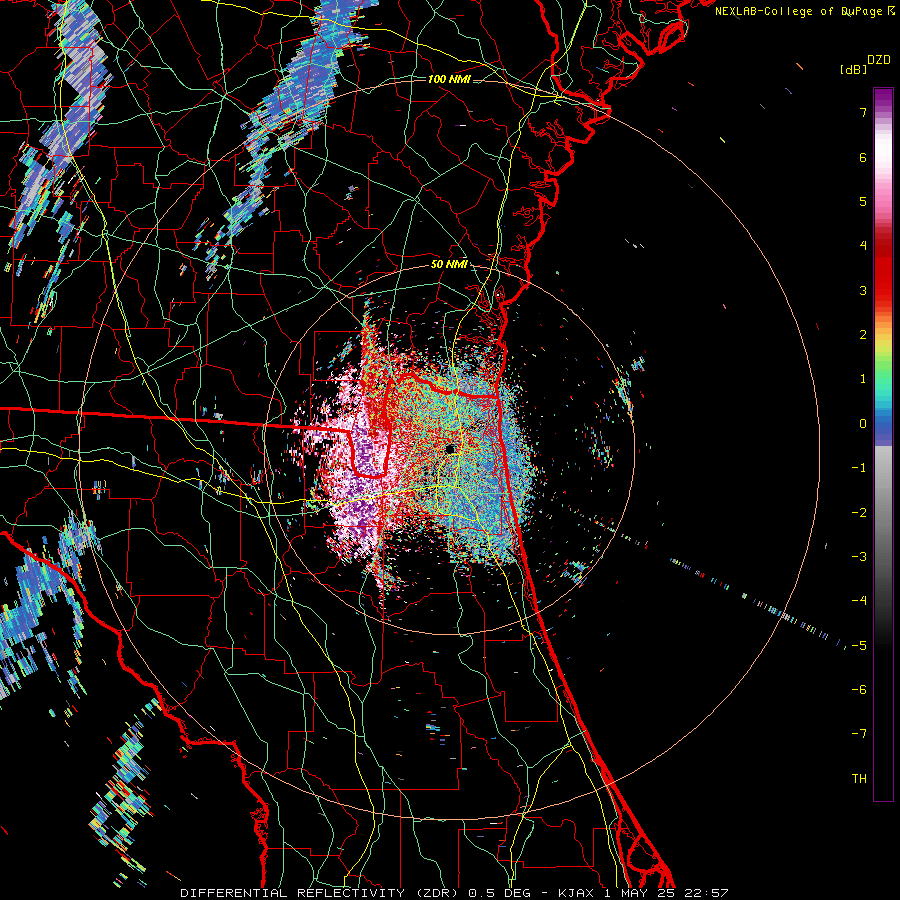Click the 4 dB legend tick label
The image size is (900, 900).
(863, 246)
